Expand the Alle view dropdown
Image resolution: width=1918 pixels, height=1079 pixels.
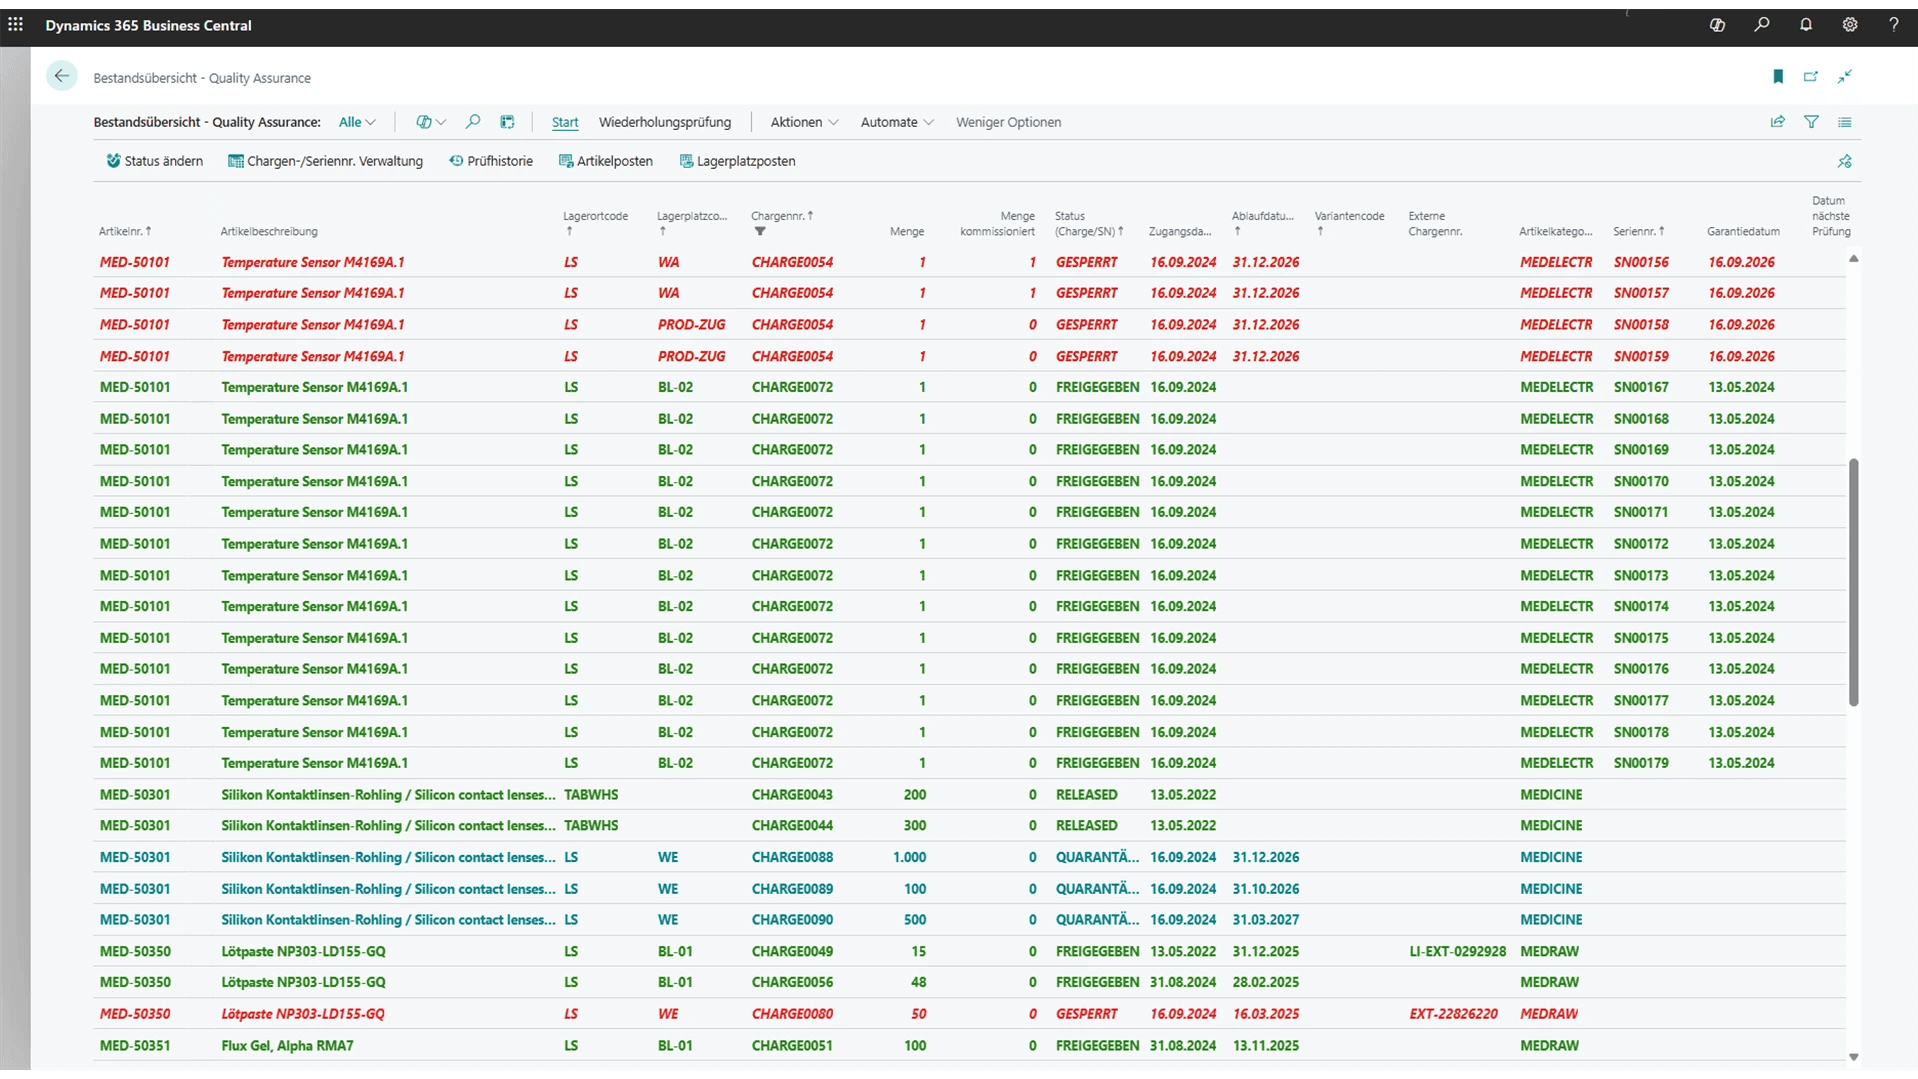pos(357,122)
